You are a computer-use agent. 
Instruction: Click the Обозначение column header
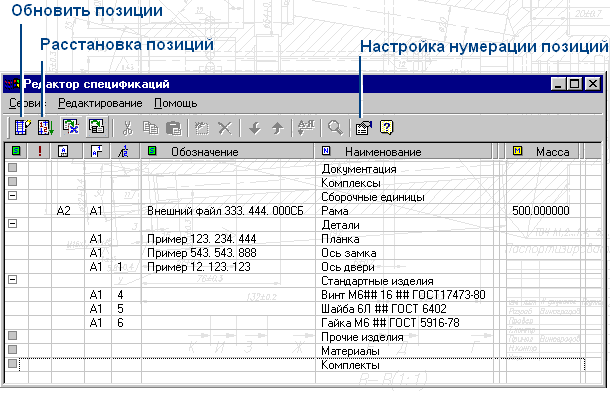coord(228,151)
